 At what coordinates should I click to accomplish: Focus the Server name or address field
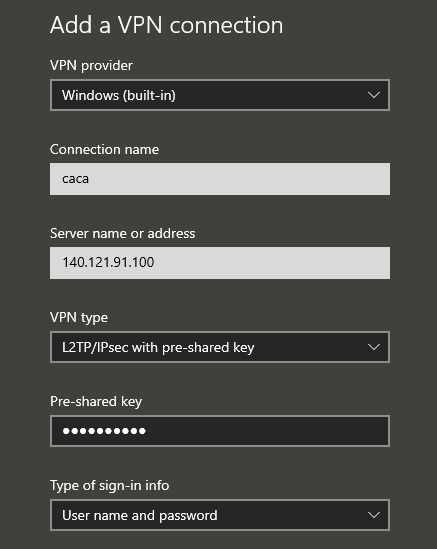pos(220,263)
